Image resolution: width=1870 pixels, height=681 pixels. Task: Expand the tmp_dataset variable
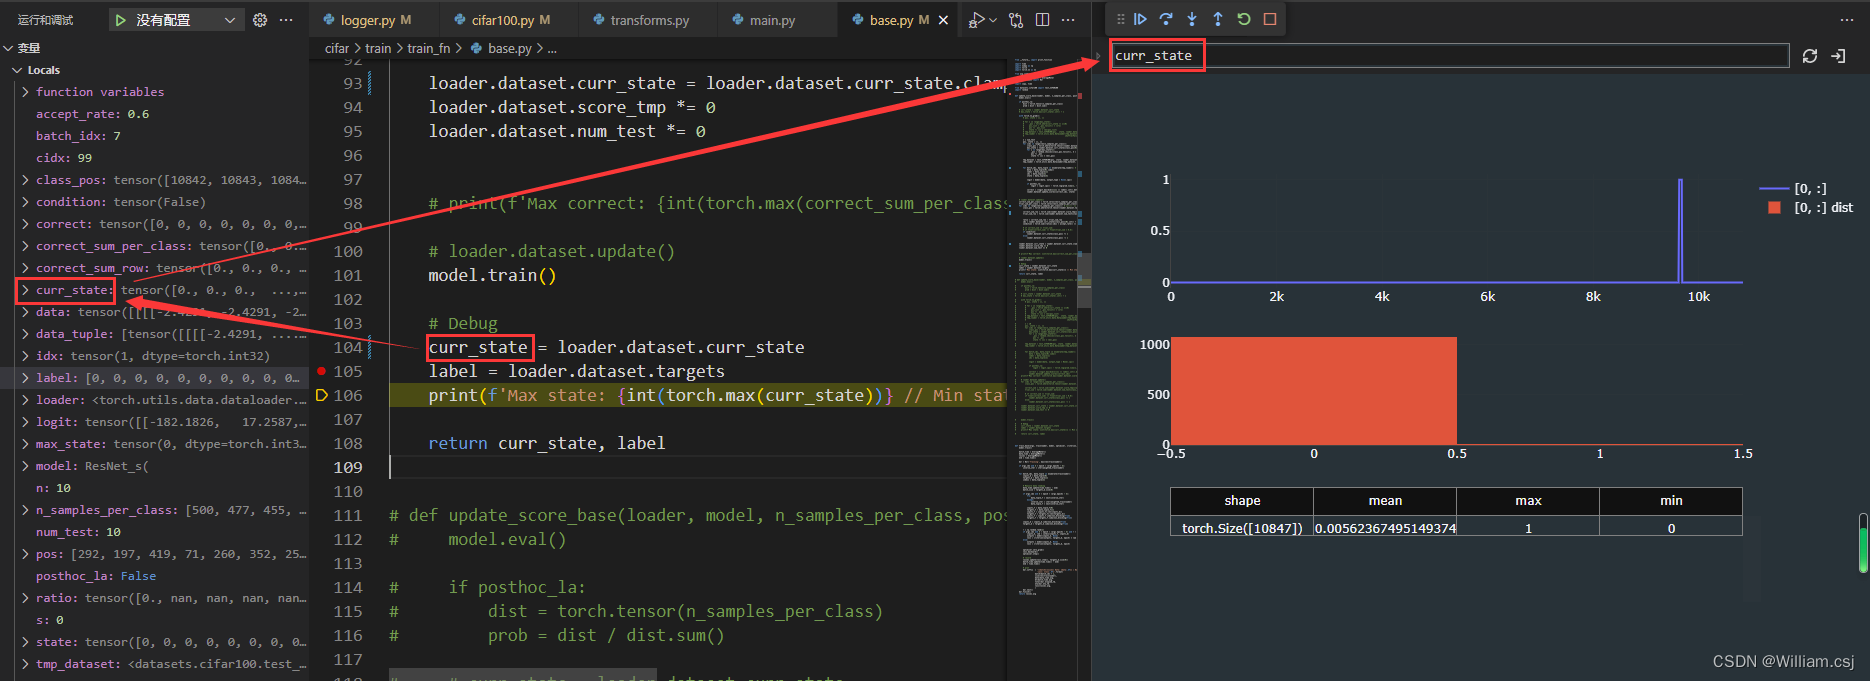click(x=25, y=664)
